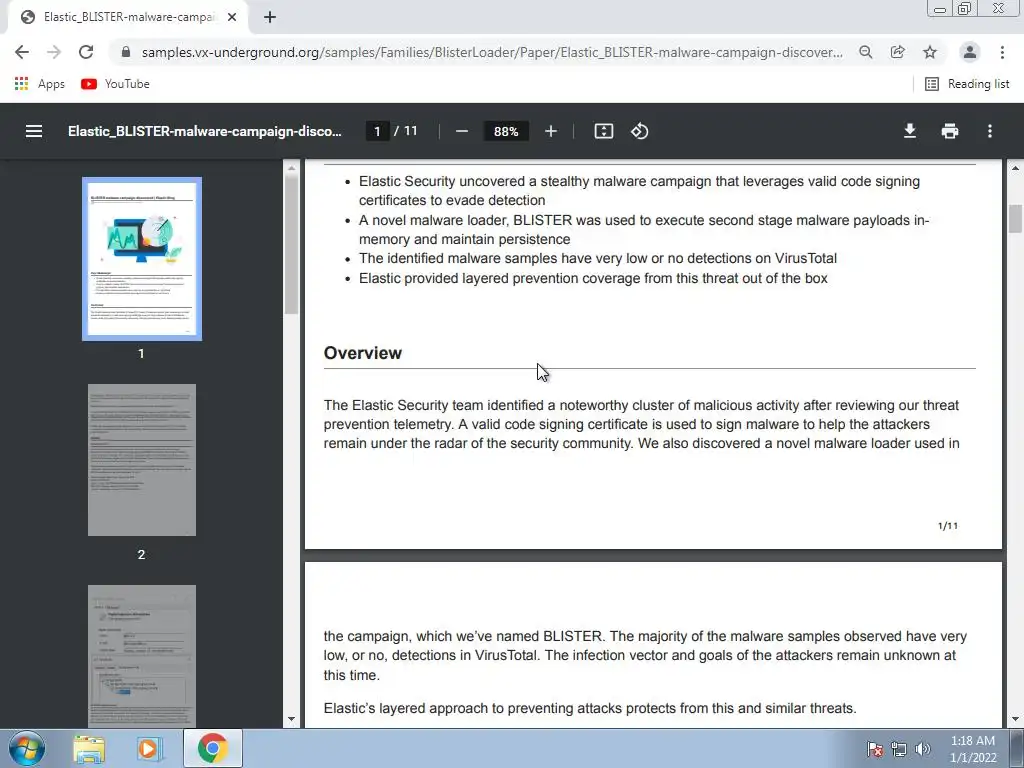Fit the PDF to page
Image resolution: width=1024 pixels, height=768 pixels.
603,131
